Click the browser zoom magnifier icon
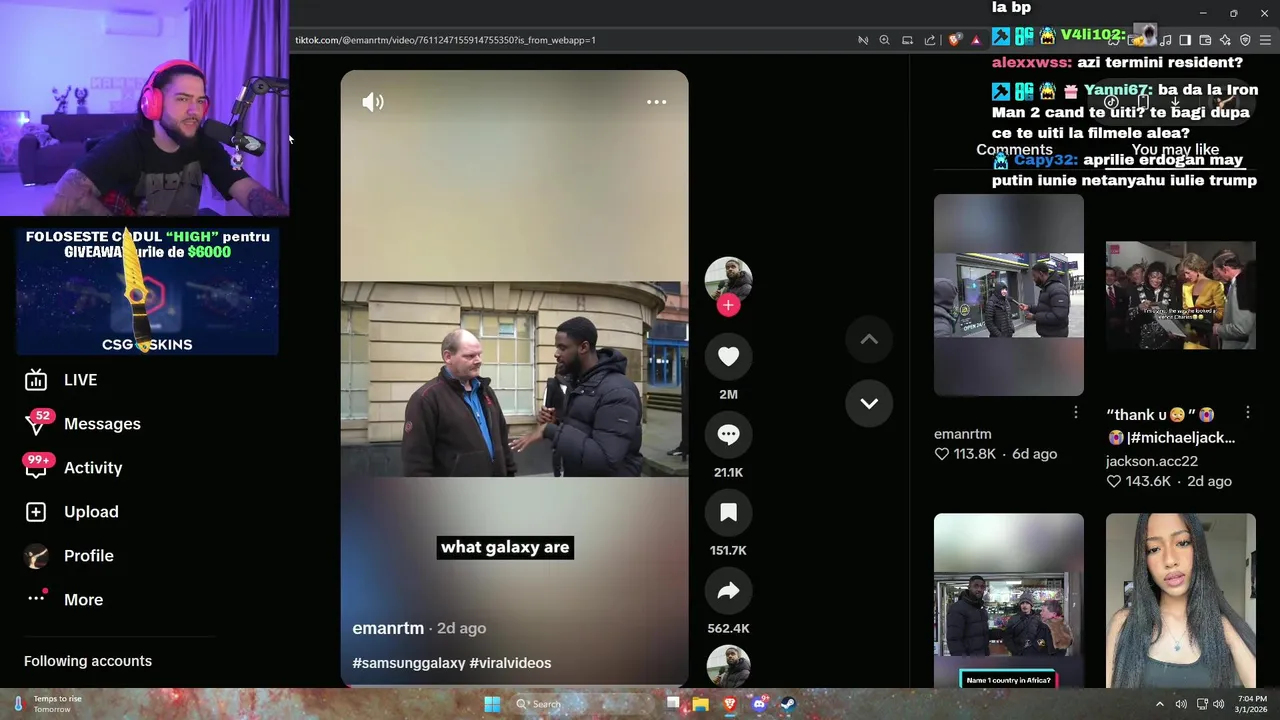The image size is (1280, 720). click(x=884, y=40)
